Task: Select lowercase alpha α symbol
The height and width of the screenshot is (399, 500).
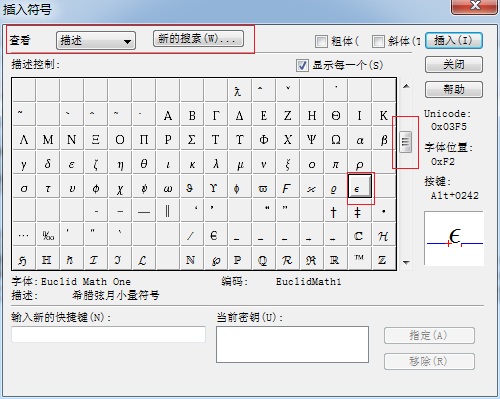Action: (x=360, y=140)
